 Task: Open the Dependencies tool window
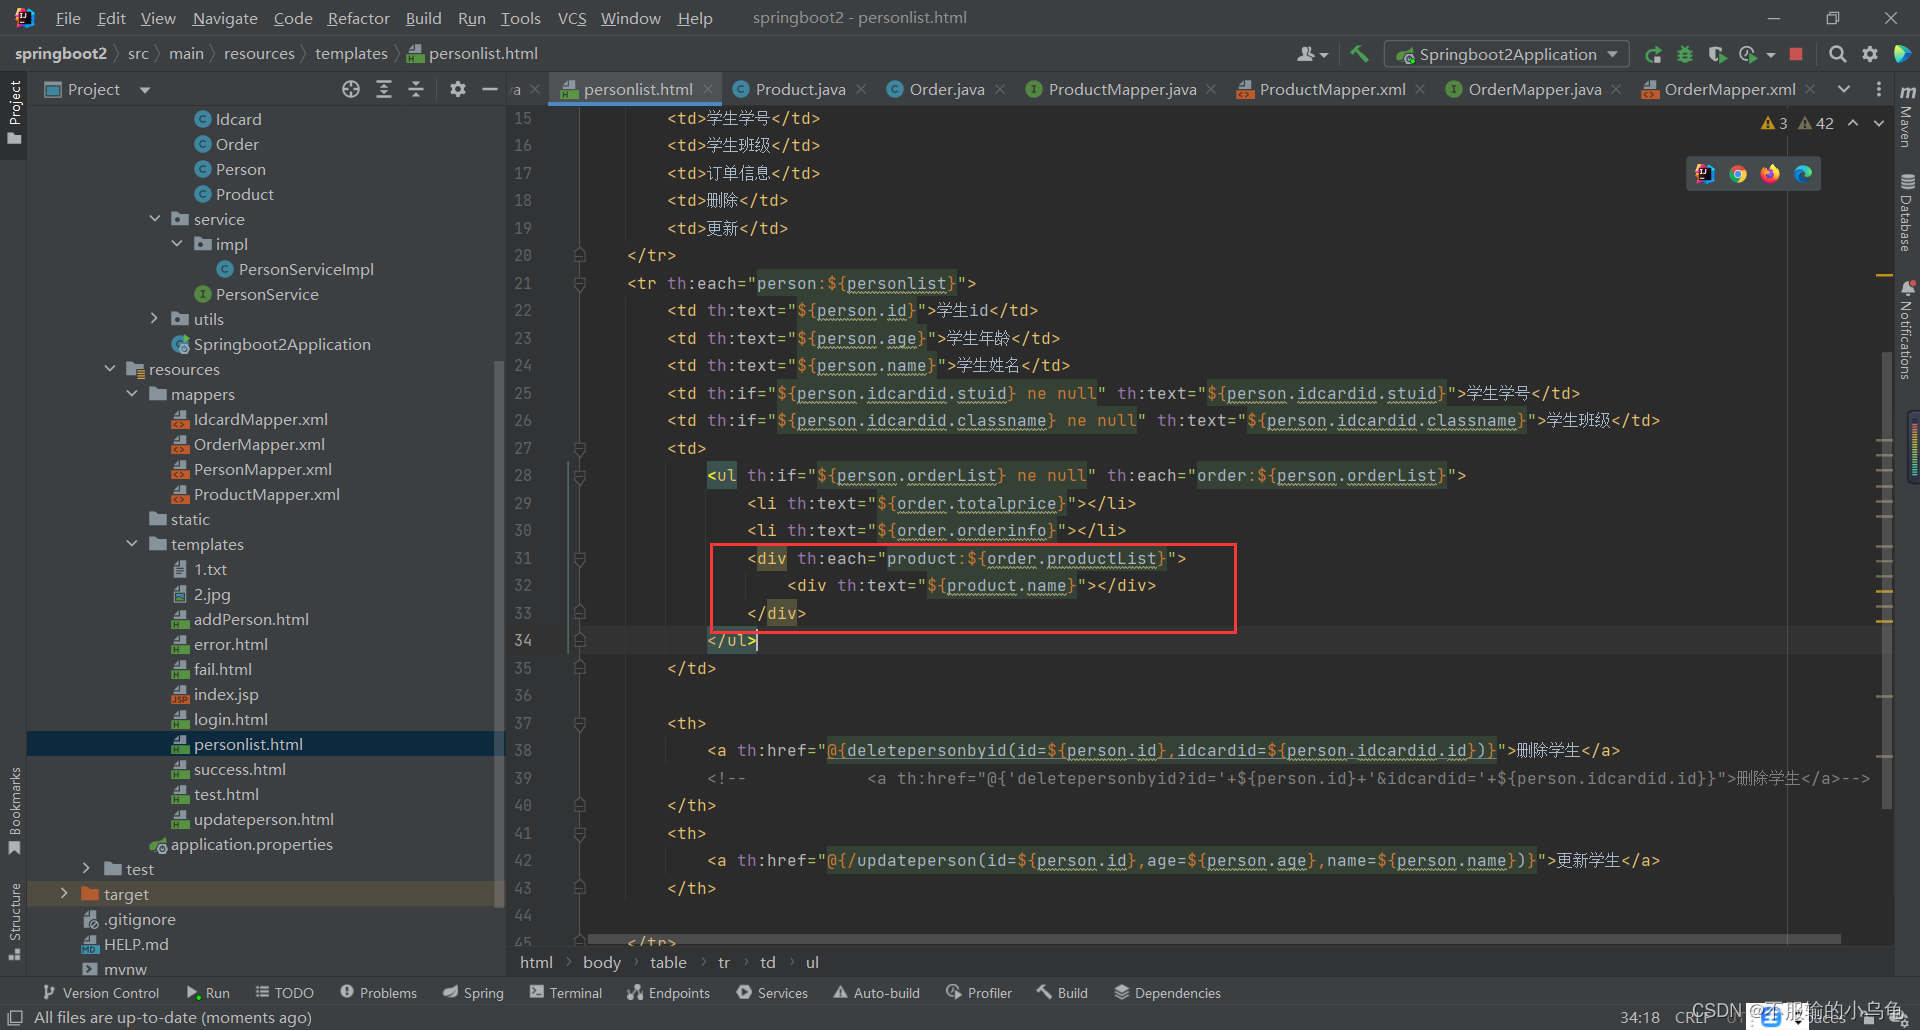[1167, 993]
